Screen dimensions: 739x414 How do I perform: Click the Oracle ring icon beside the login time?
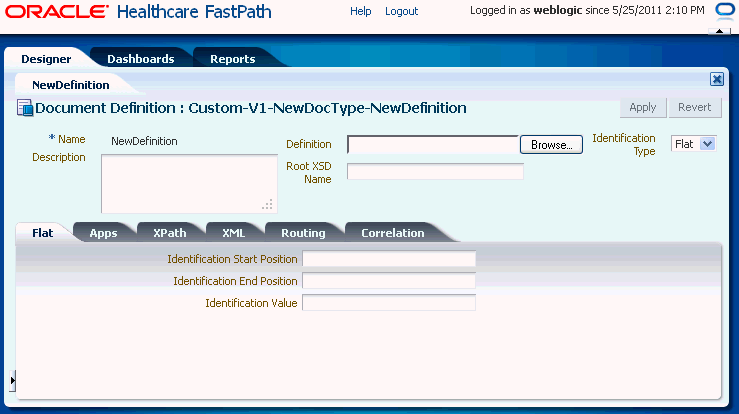(x=725, y=11)
